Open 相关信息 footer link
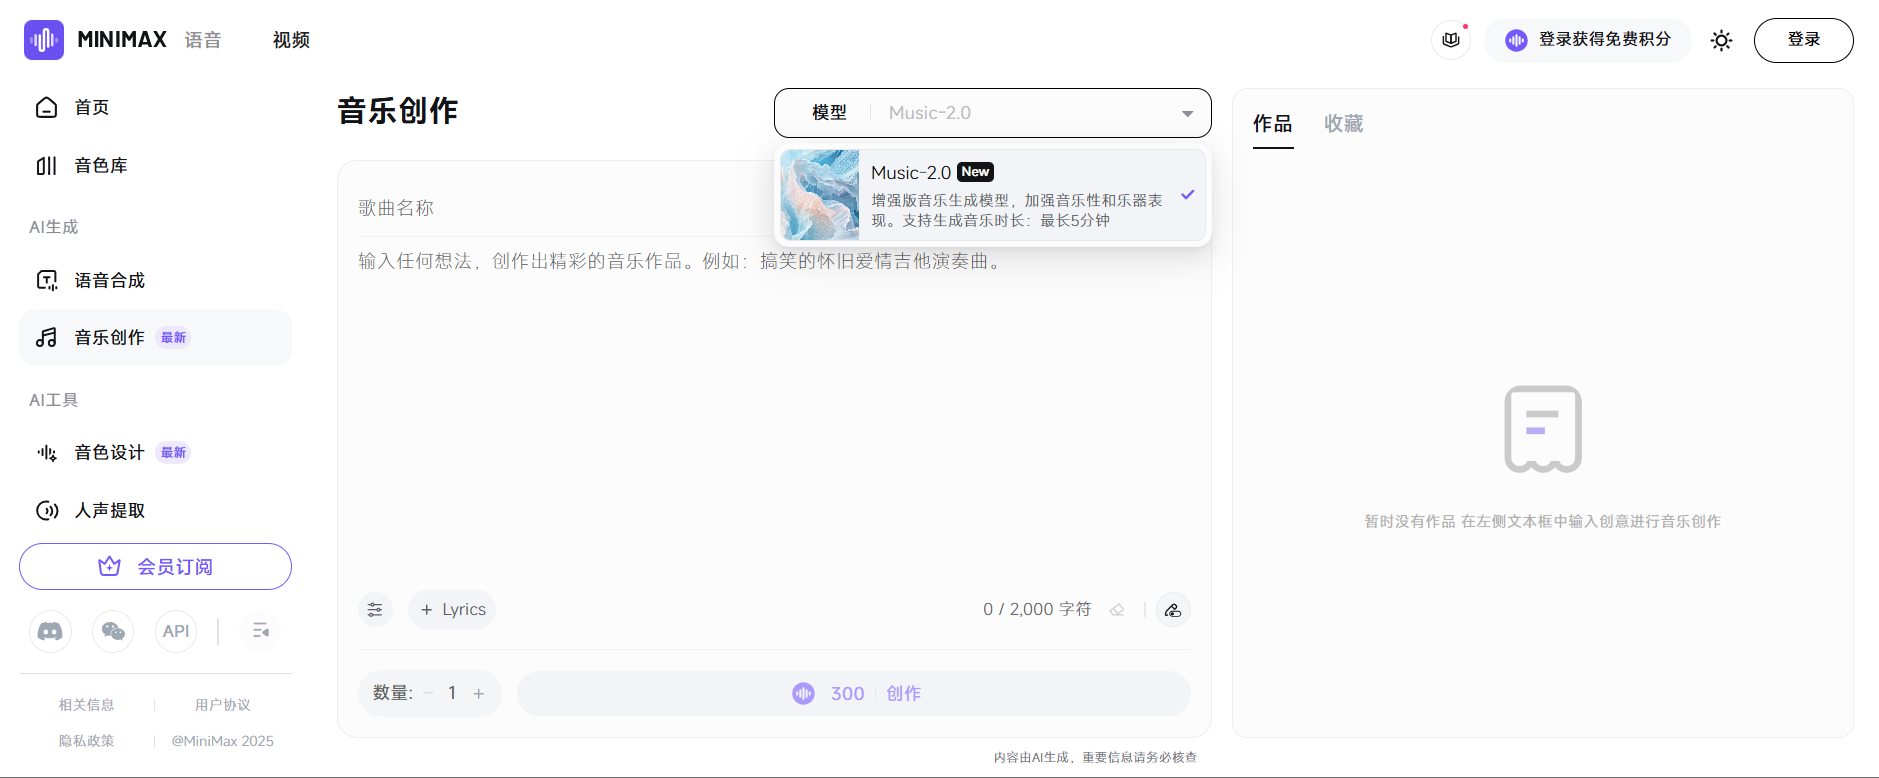 87,705
